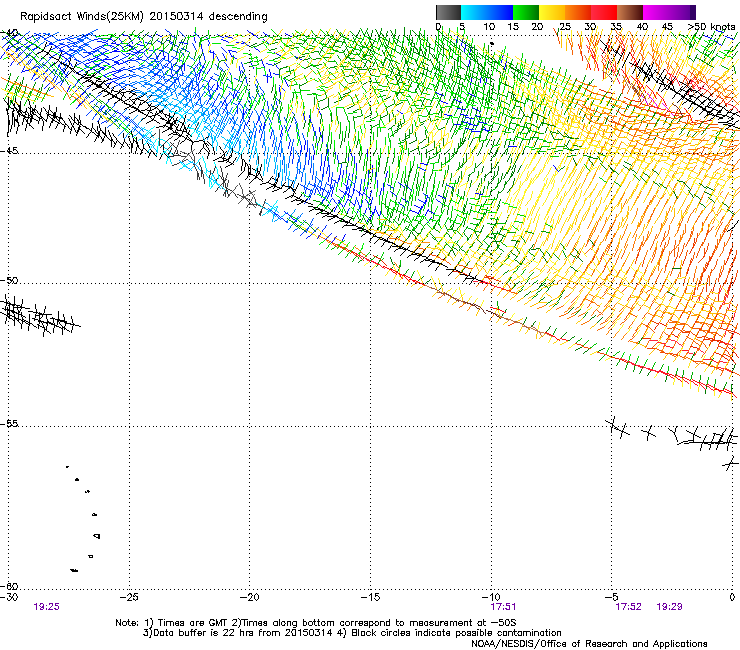This screenshot has width=740, height=650.
Task: Click the brown 35-40 knots swatch
Action: coord(630,12)
